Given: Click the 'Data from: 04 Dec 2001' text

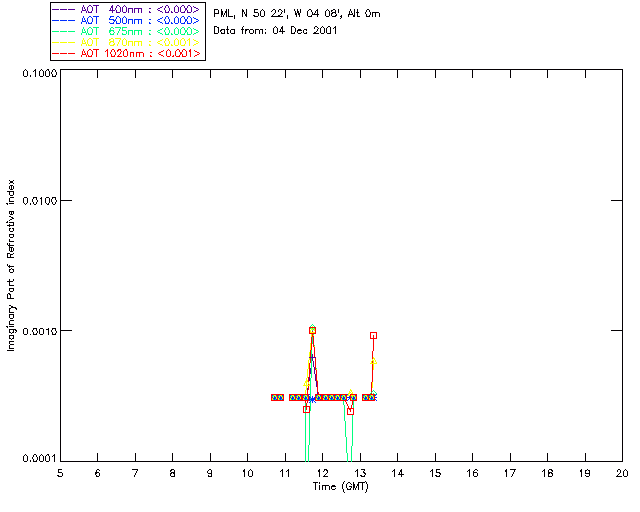Looking at the screenshot, I should [x=275, y=30].
